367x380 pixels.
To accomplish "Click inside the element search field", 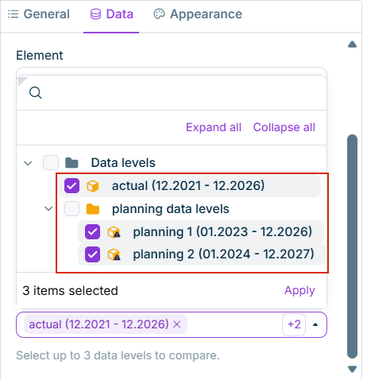I will 171,93.
